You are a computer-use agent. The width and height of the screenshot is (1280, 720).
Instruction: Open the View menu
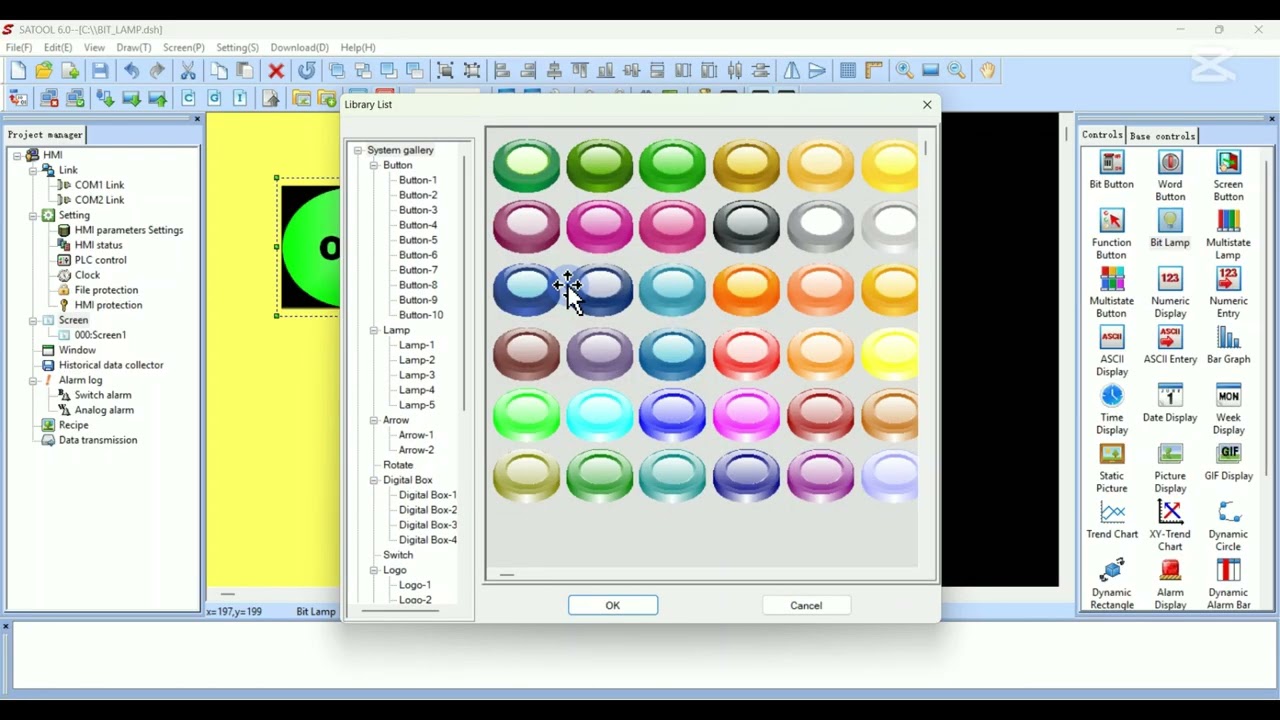(x=94, y=47)
